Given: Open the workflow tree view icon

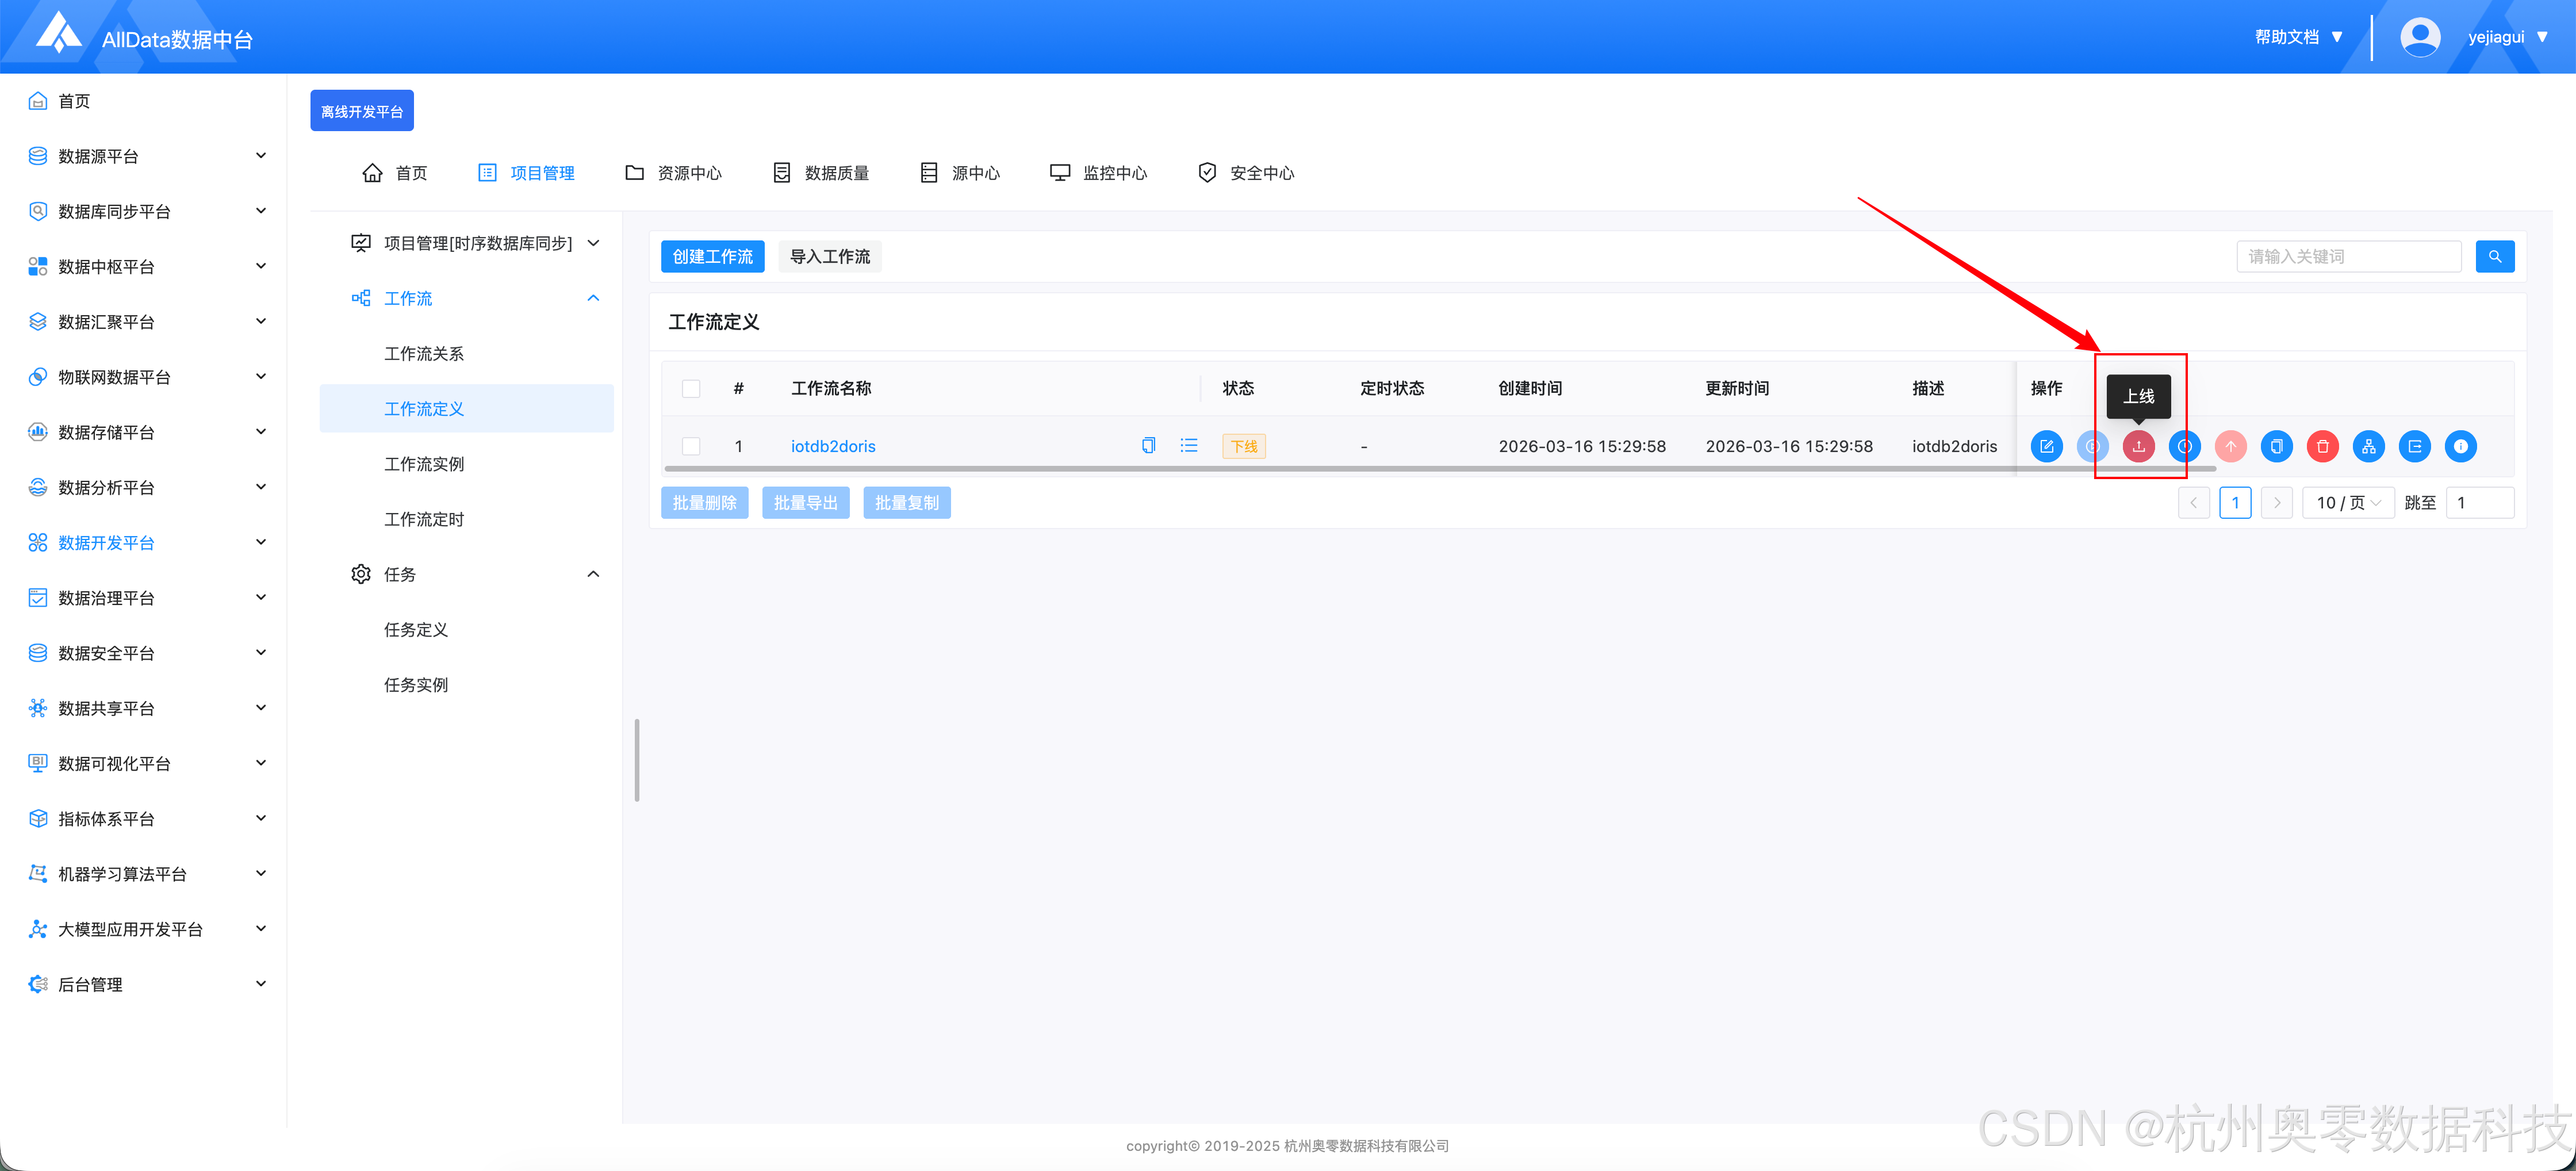Looking at the screenshot, I should click(2368, 446).
